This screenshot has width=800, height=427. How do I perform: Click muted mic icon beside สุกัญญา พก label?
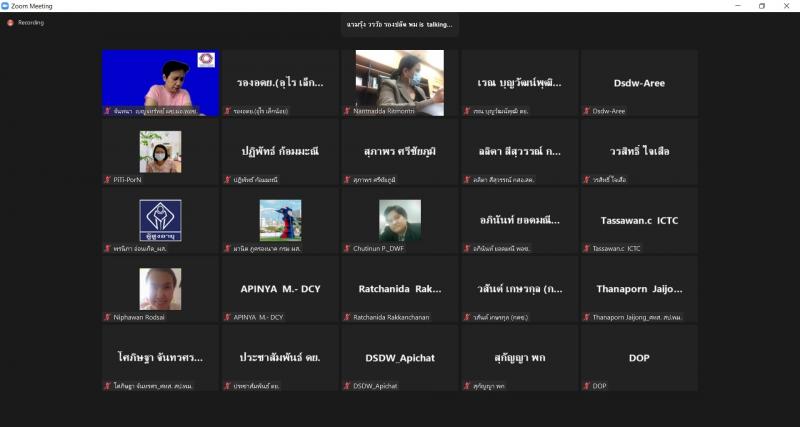point(467,386)
